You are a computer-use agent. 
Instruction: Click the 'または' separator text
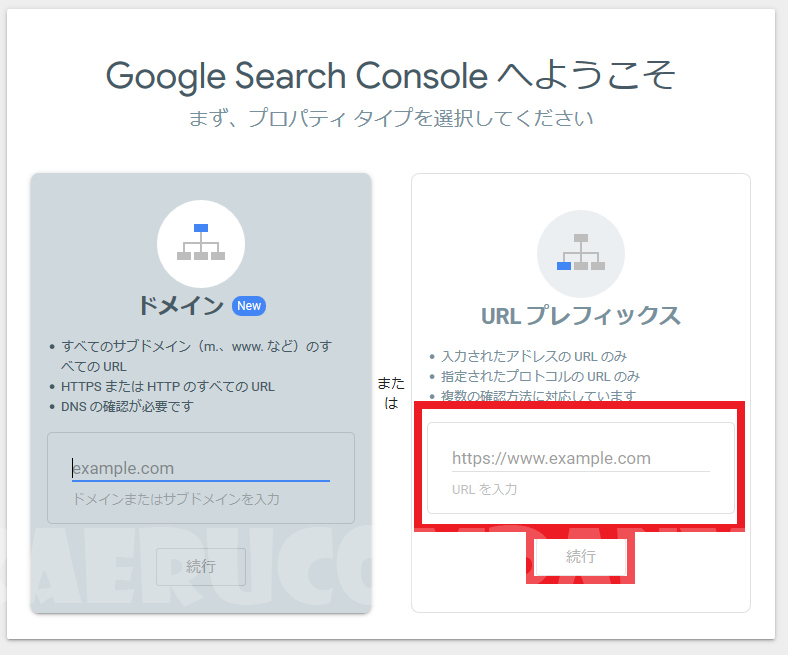point(391,393)
